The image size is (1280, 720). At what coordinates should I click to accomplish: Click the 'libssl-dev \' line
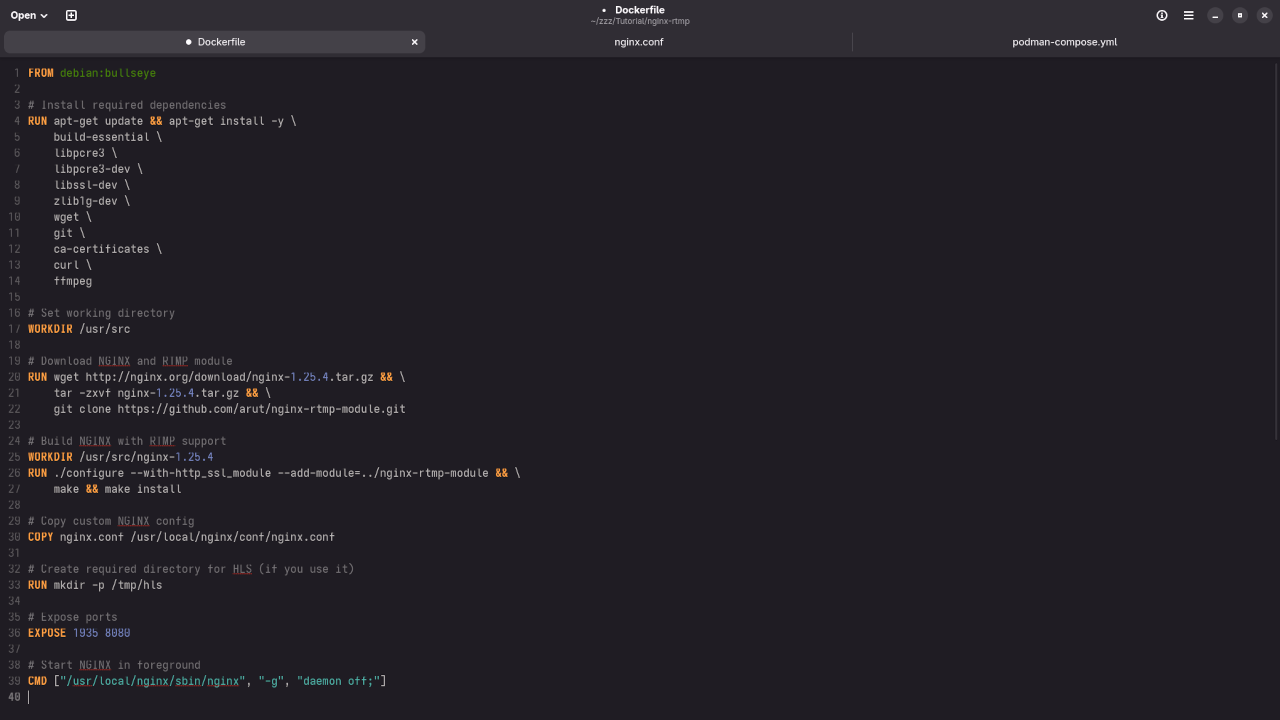(x=92, y=185)
